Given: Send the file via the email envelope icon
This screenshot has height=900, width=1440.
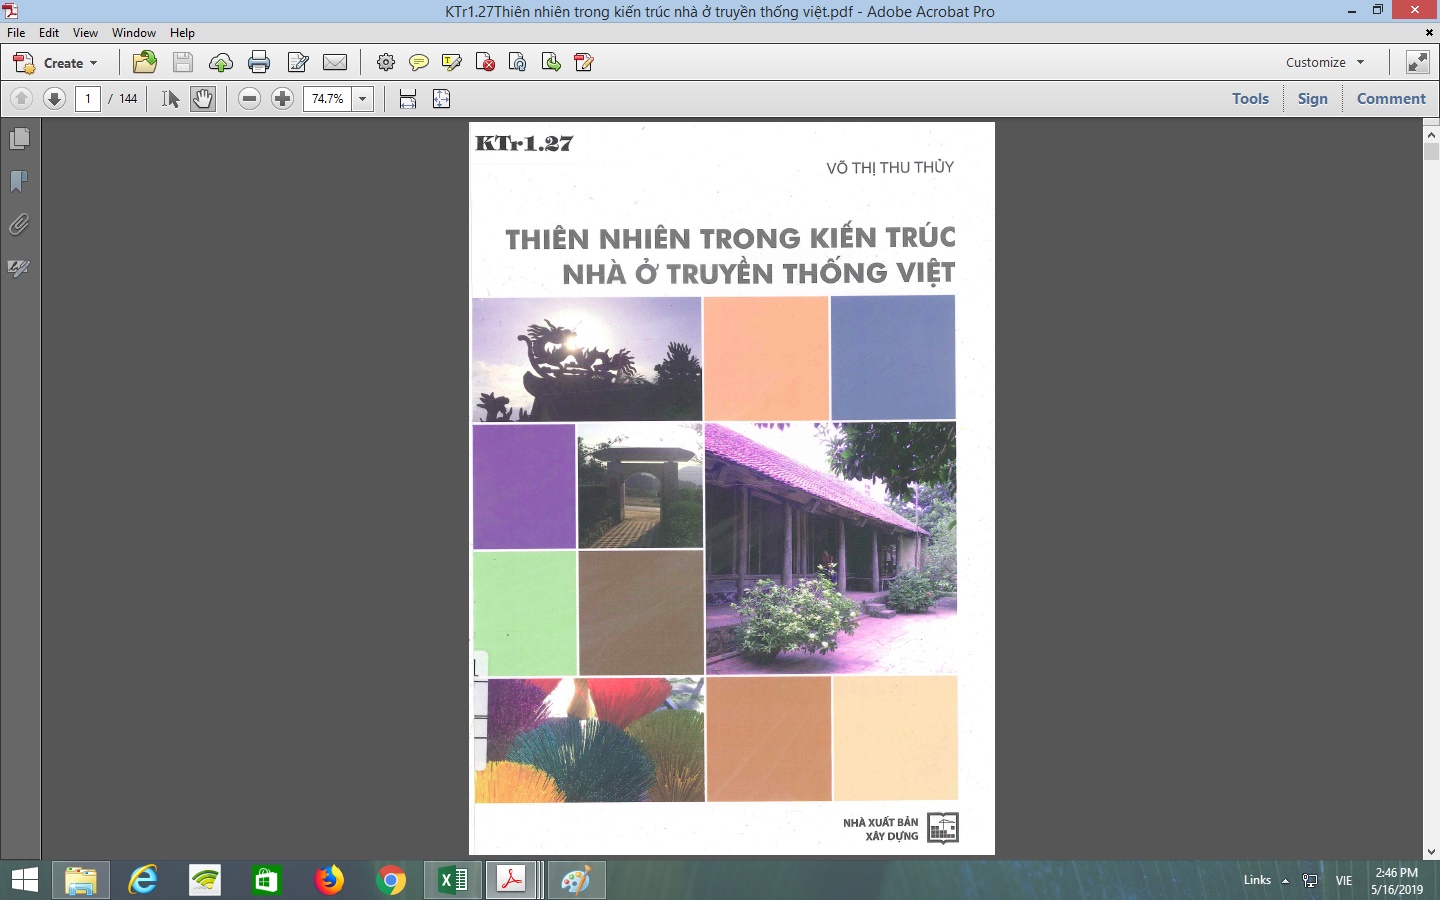Looking at the screenshot, I should pos(335,63).
